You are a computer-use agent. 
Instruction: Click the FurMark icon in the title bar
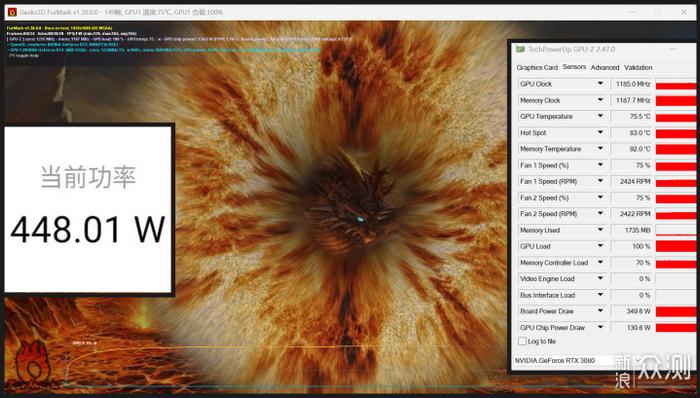pos(12,12)
